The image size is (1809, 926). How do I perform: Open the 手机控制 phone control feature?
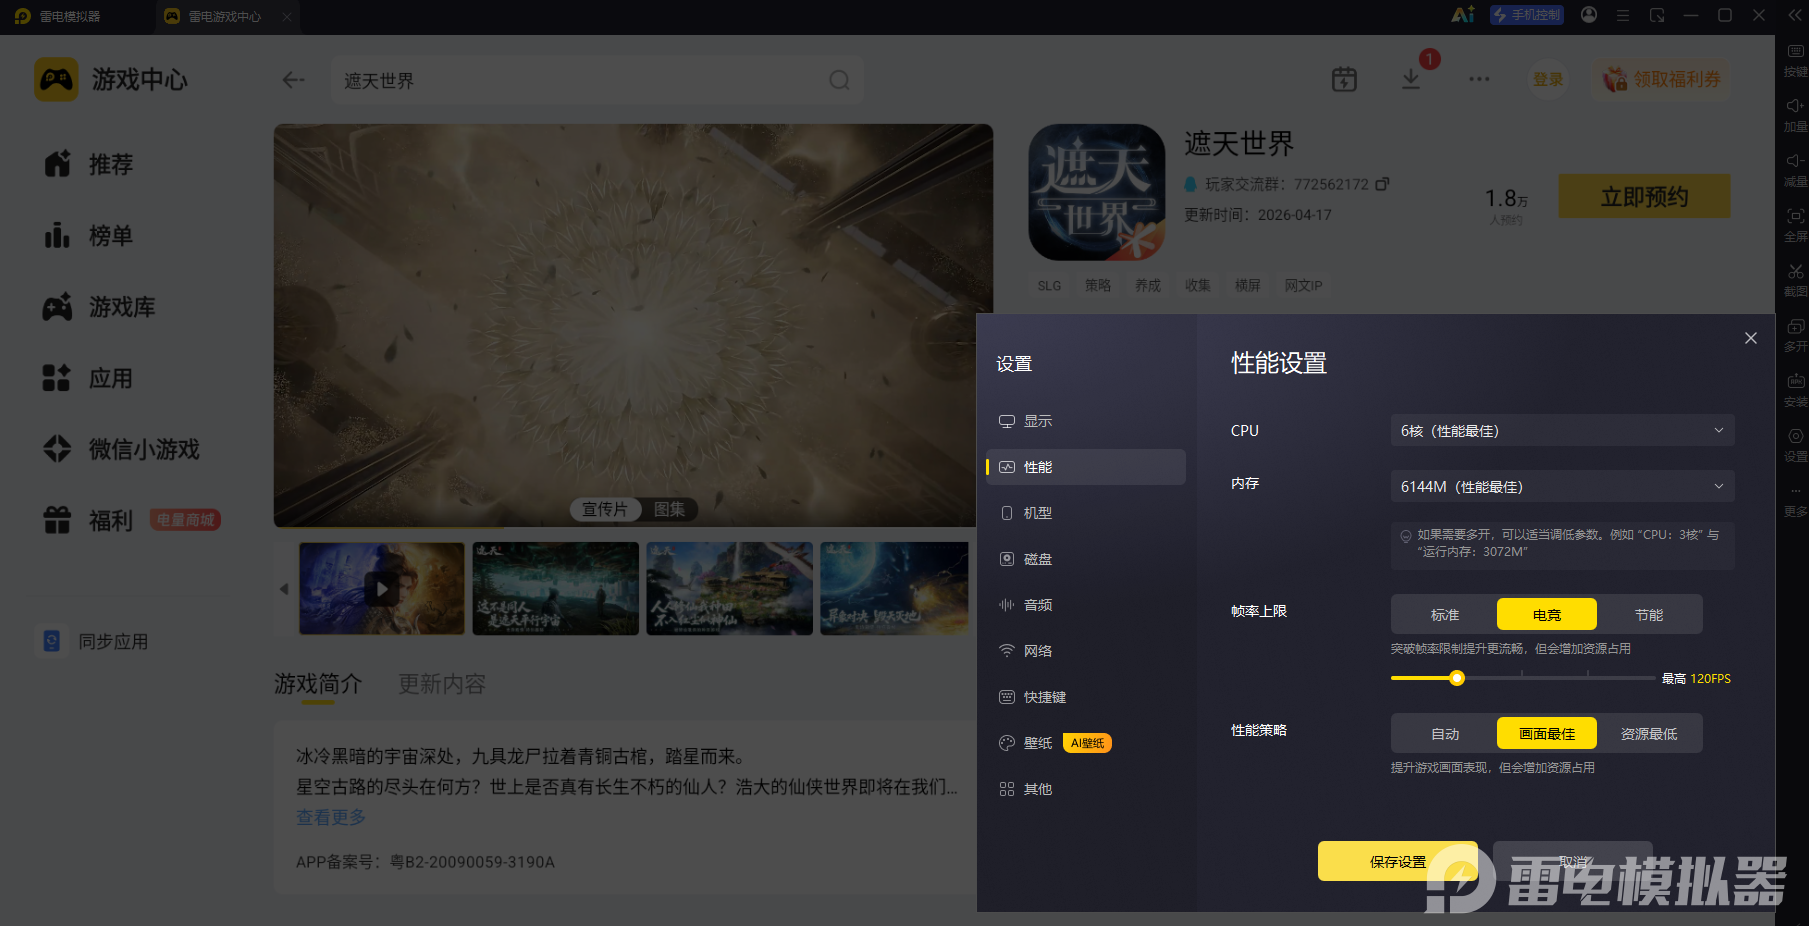[x=1527, y=15]
